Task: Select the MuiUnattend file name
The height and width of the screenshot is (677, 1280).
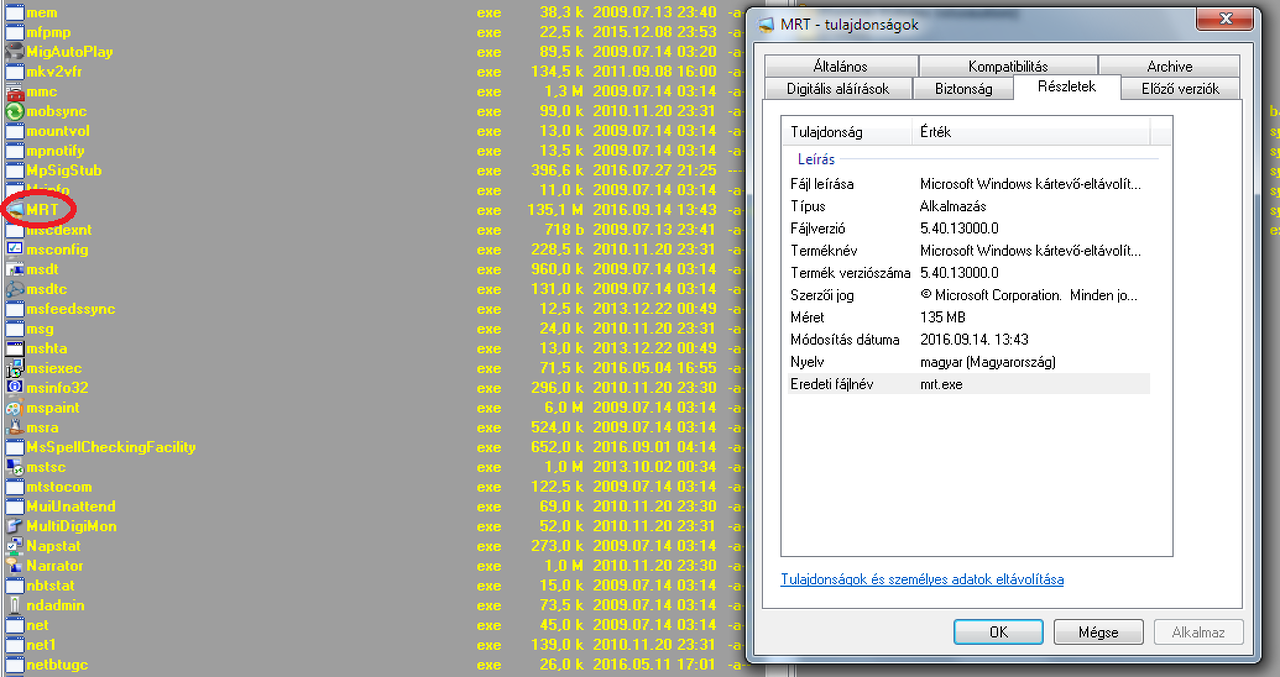Action: click(x=71, y=507)
